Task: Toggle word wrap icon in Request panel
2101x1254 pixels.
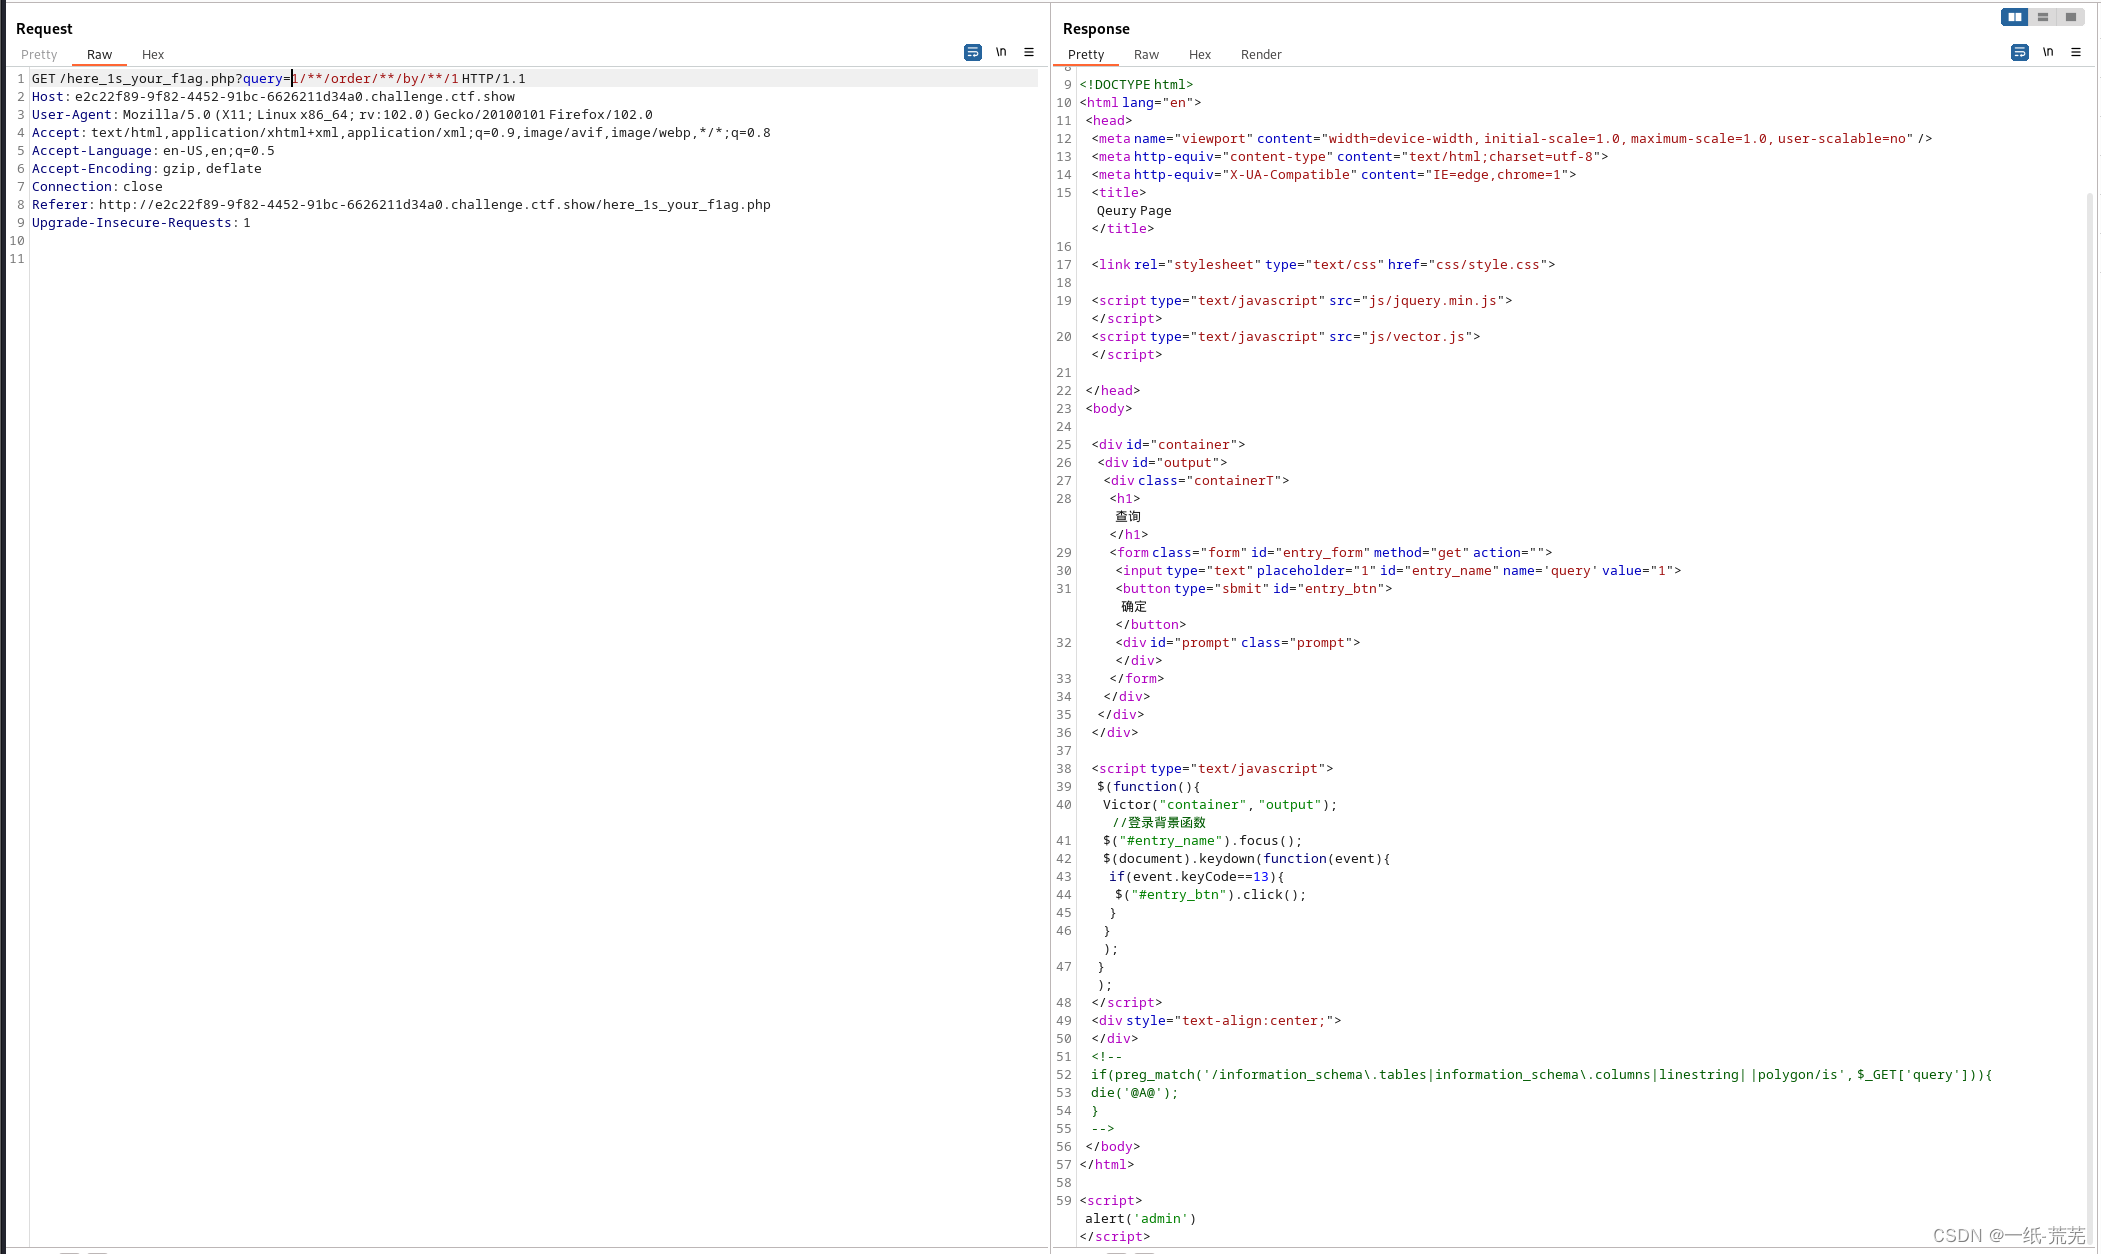Action: (972, 52)
